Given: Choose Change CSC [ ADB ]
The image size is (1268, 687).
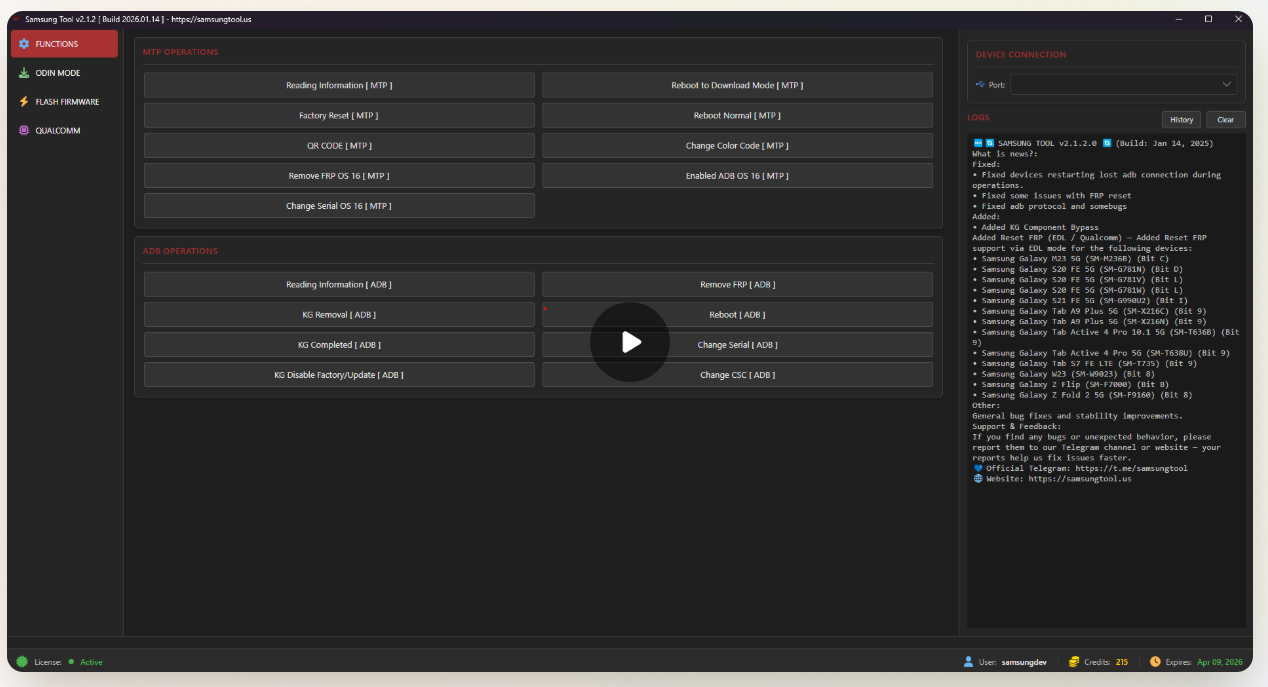Looking at the screenshot, I should click(737, 375).
